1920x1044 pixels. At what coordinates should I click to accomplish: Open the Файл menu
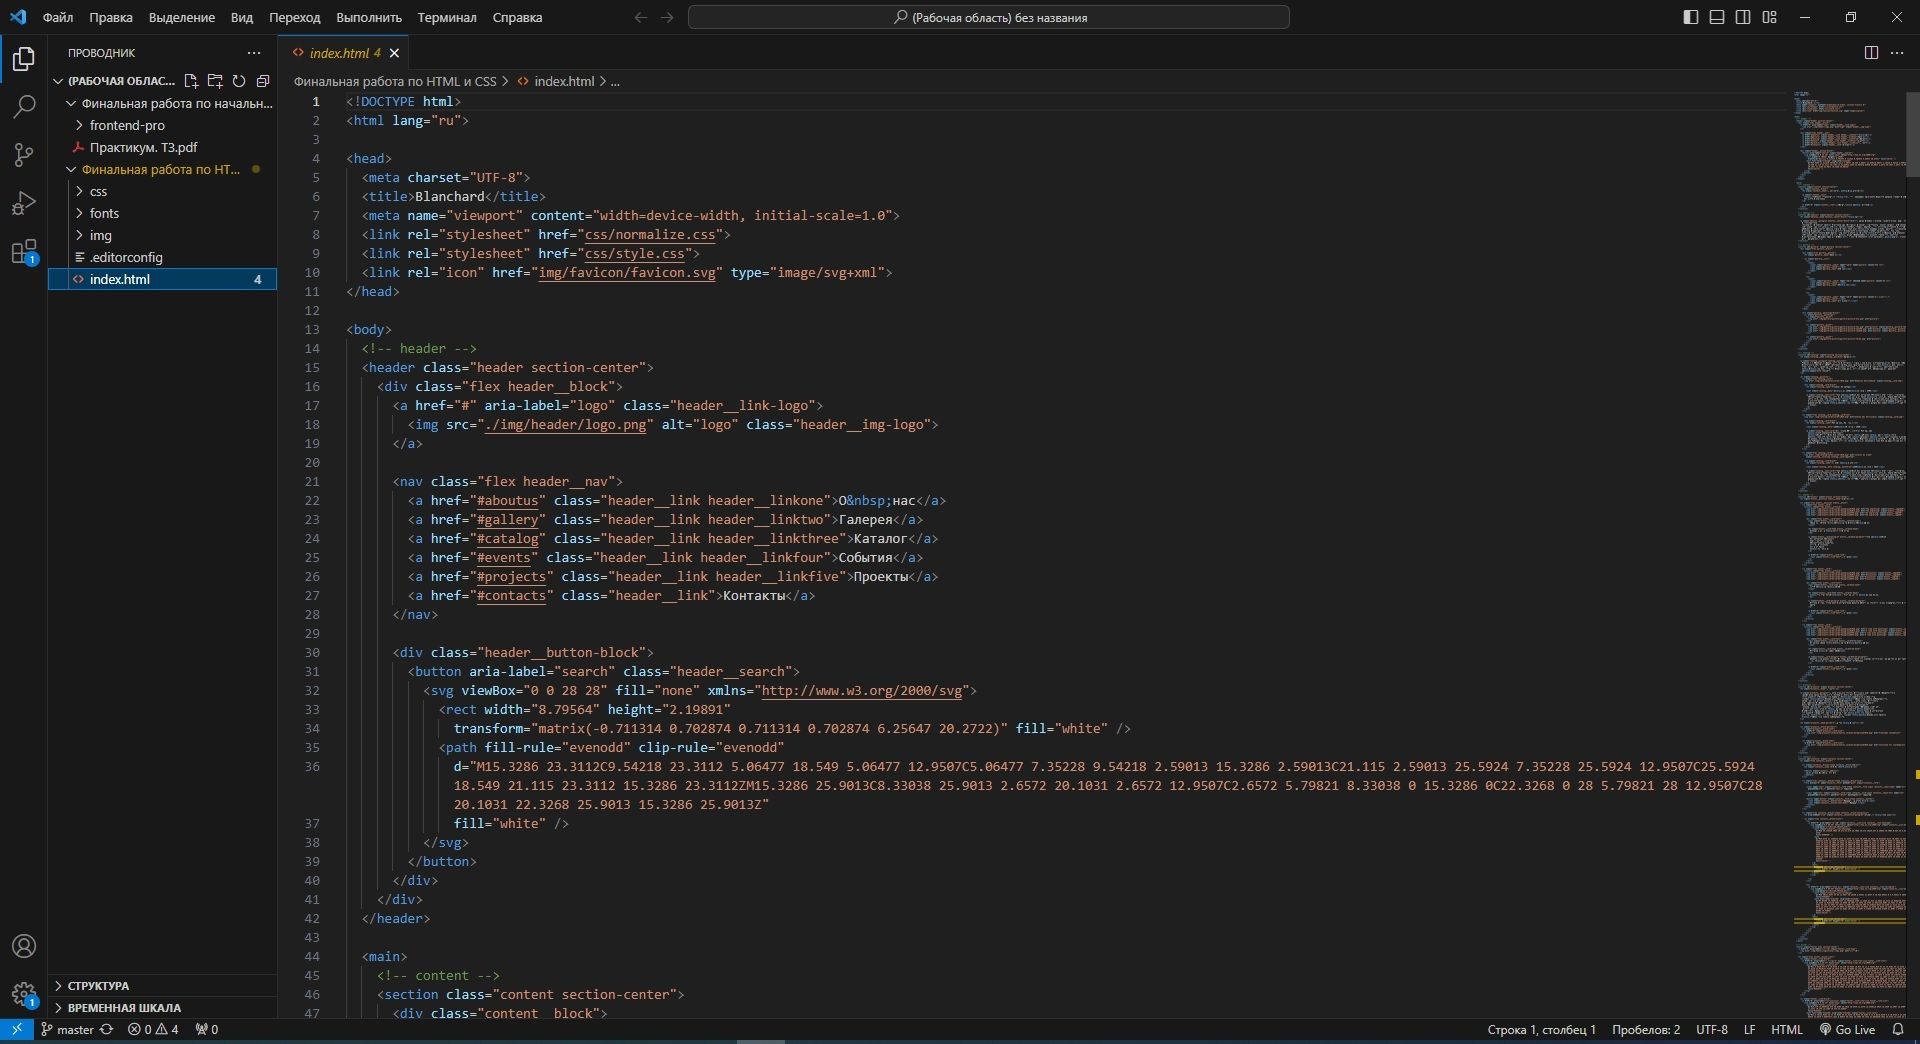tap(58, 17)
